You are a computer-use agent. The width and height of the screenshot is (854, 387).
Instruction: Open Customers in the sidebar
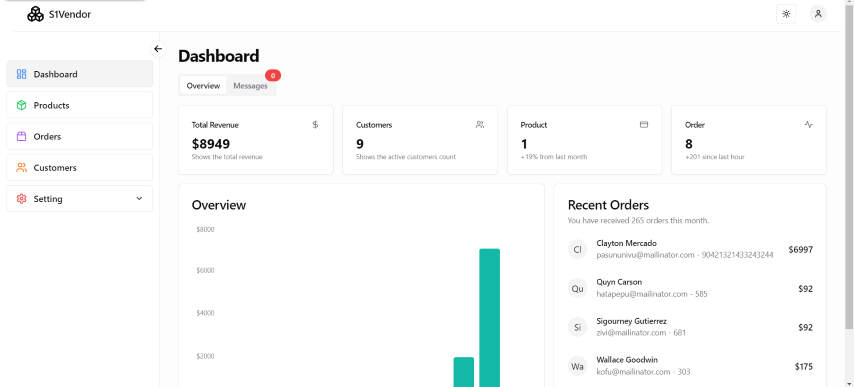point(80,168)
